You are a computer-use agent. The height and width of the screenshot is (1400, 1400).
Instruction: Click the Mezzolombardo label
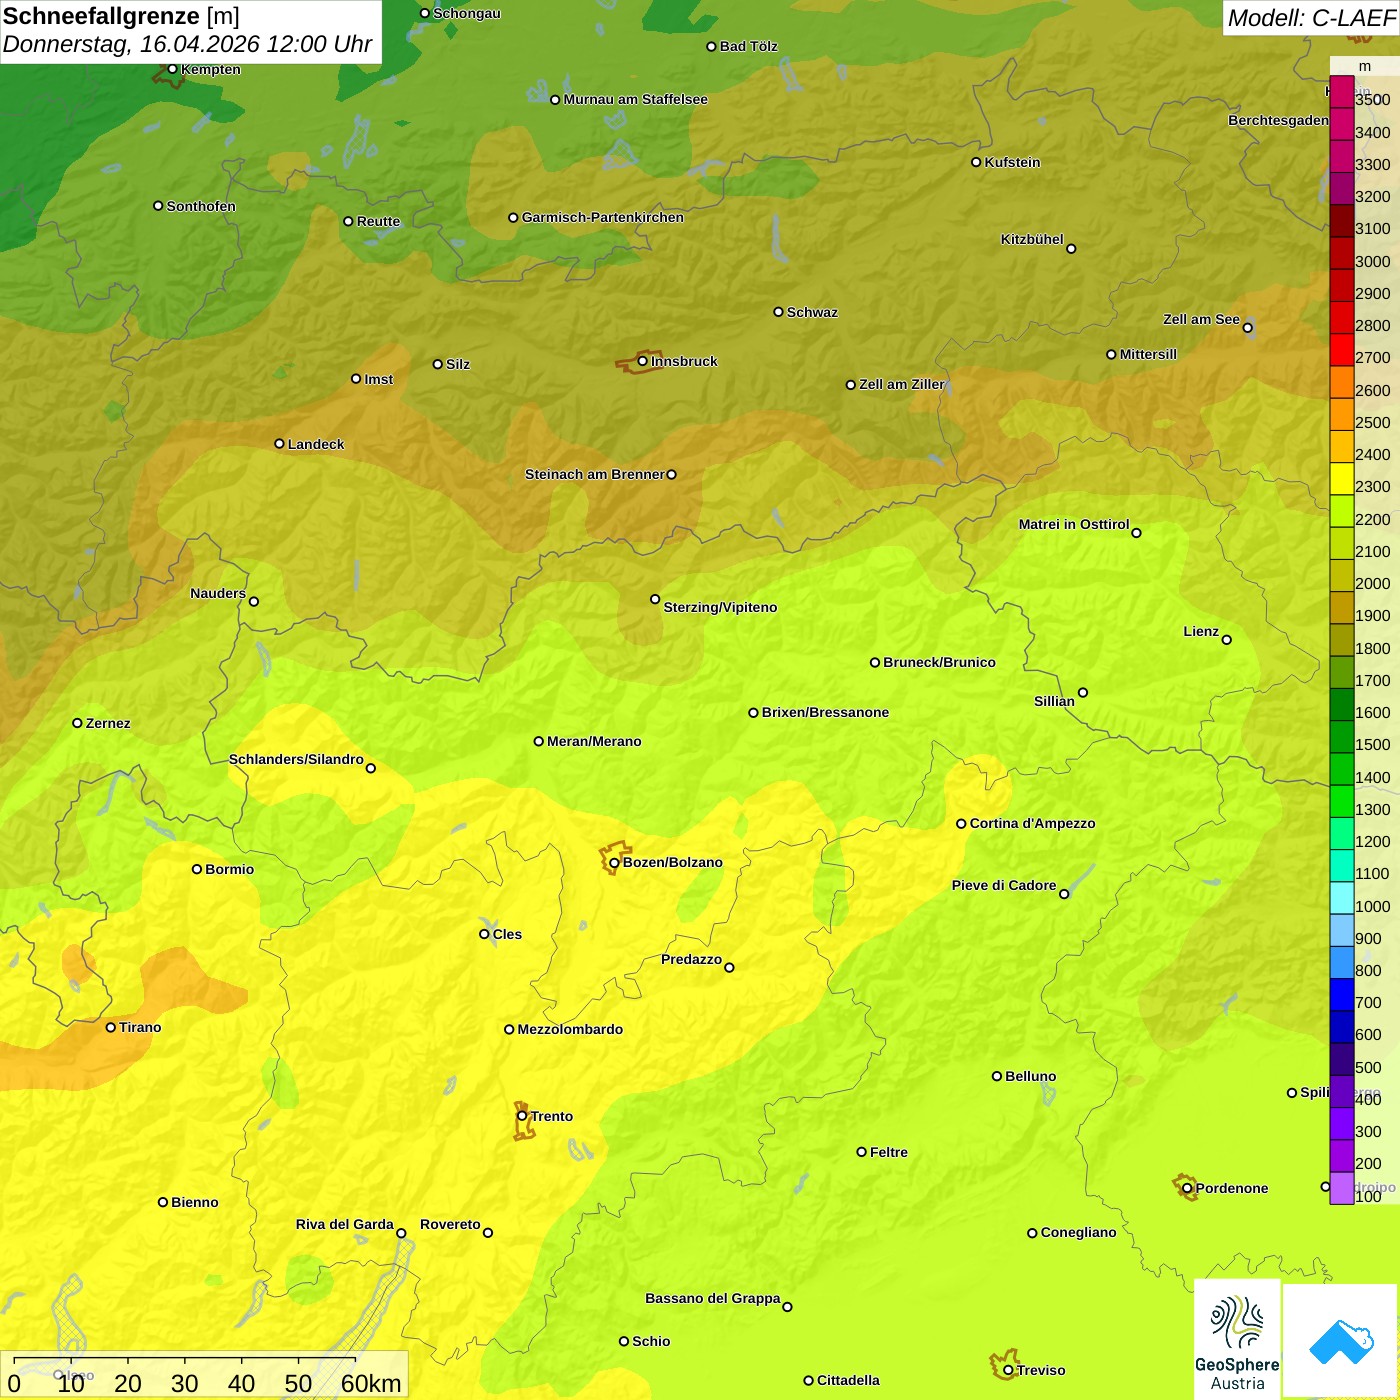tap(570, 1029)
